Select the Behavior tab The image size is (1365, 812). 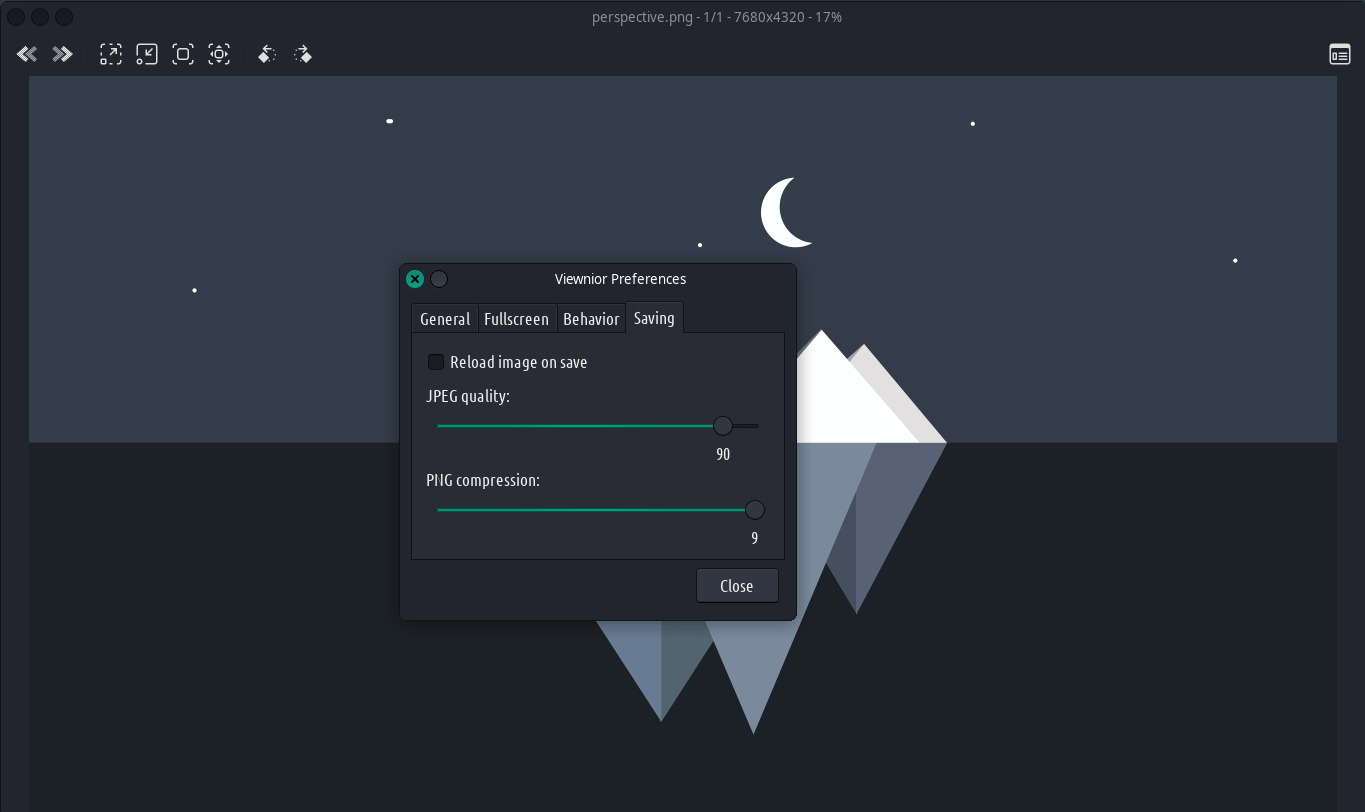591,319
